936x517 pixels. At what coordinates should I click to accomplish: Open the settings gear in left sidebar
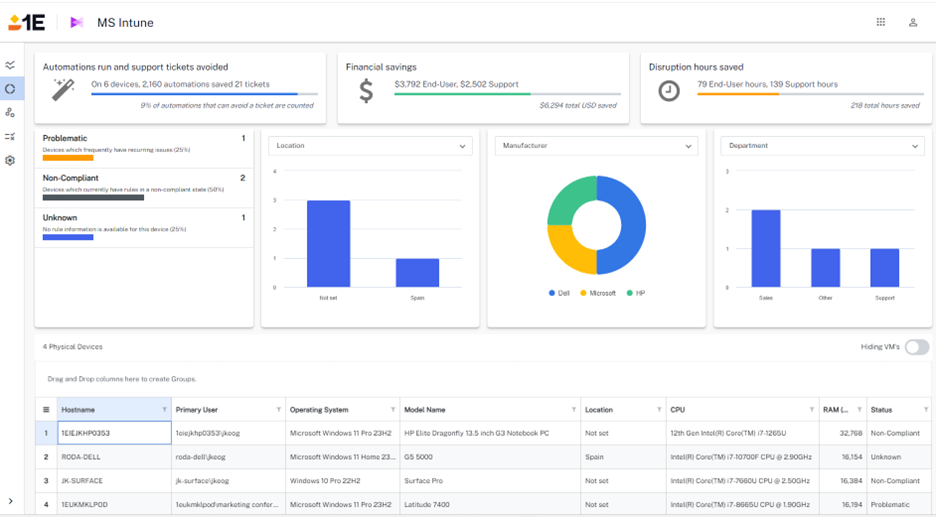click(x=10, y=160)
